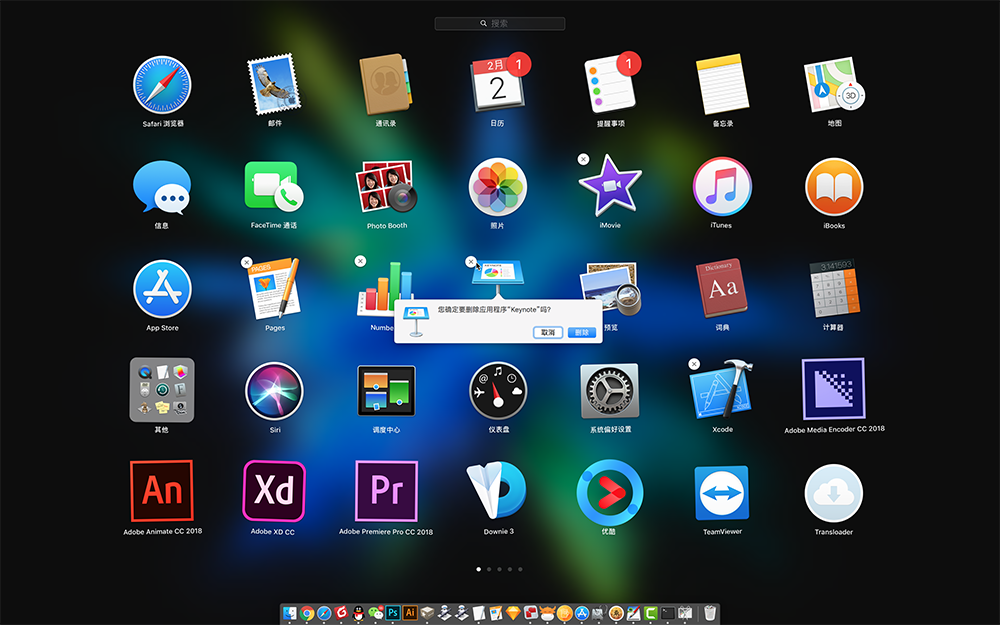Launch Xcode
Screen dimensions: 1000x625
[x=721, y=390]
